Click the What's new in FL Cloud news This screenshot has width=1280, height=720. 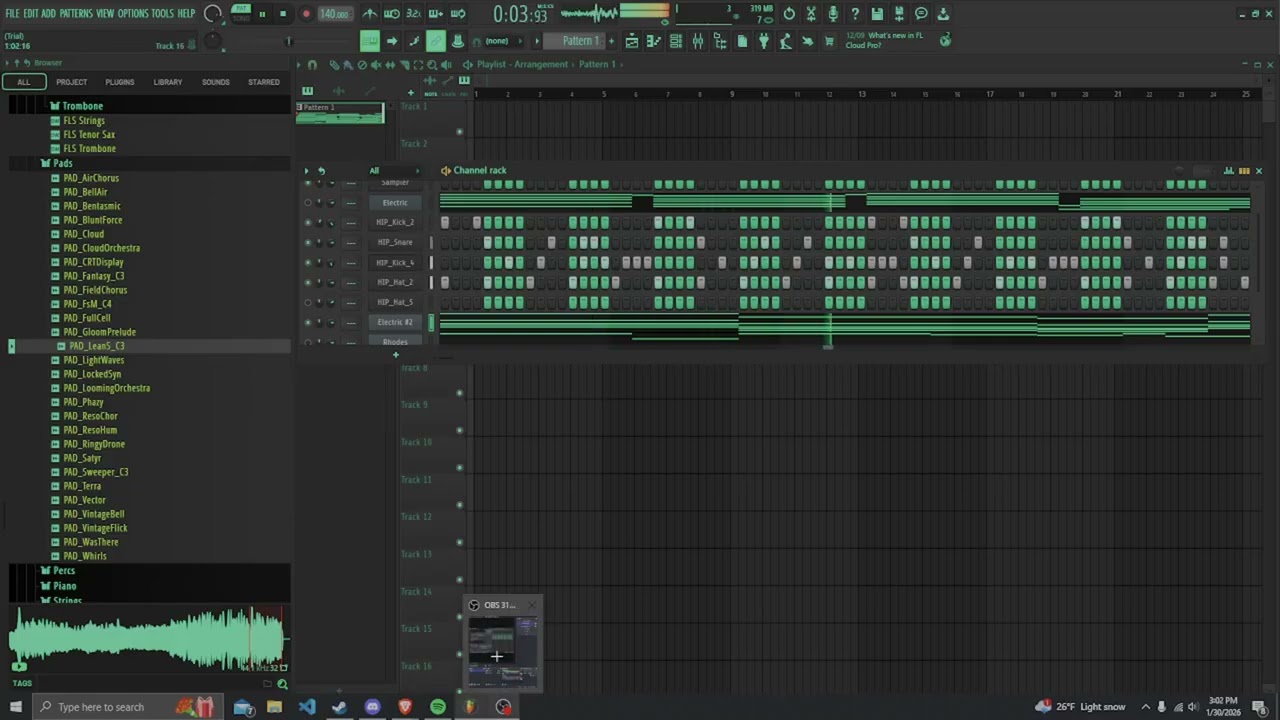[885, 41]
